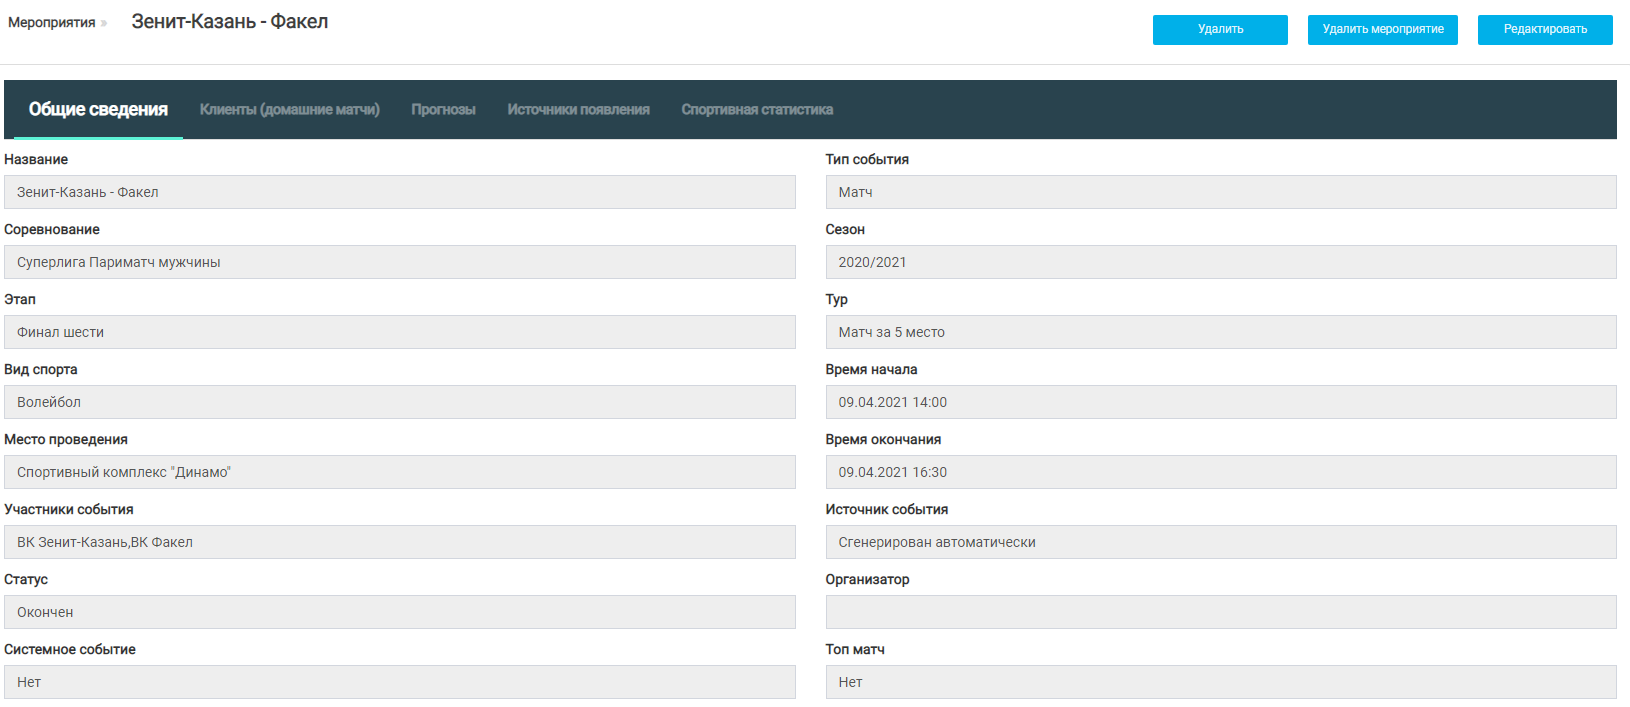The width and height of the screenshot is (1630, 707).
Task: Click the Тип события field showing Матч
Action: 1220,192
